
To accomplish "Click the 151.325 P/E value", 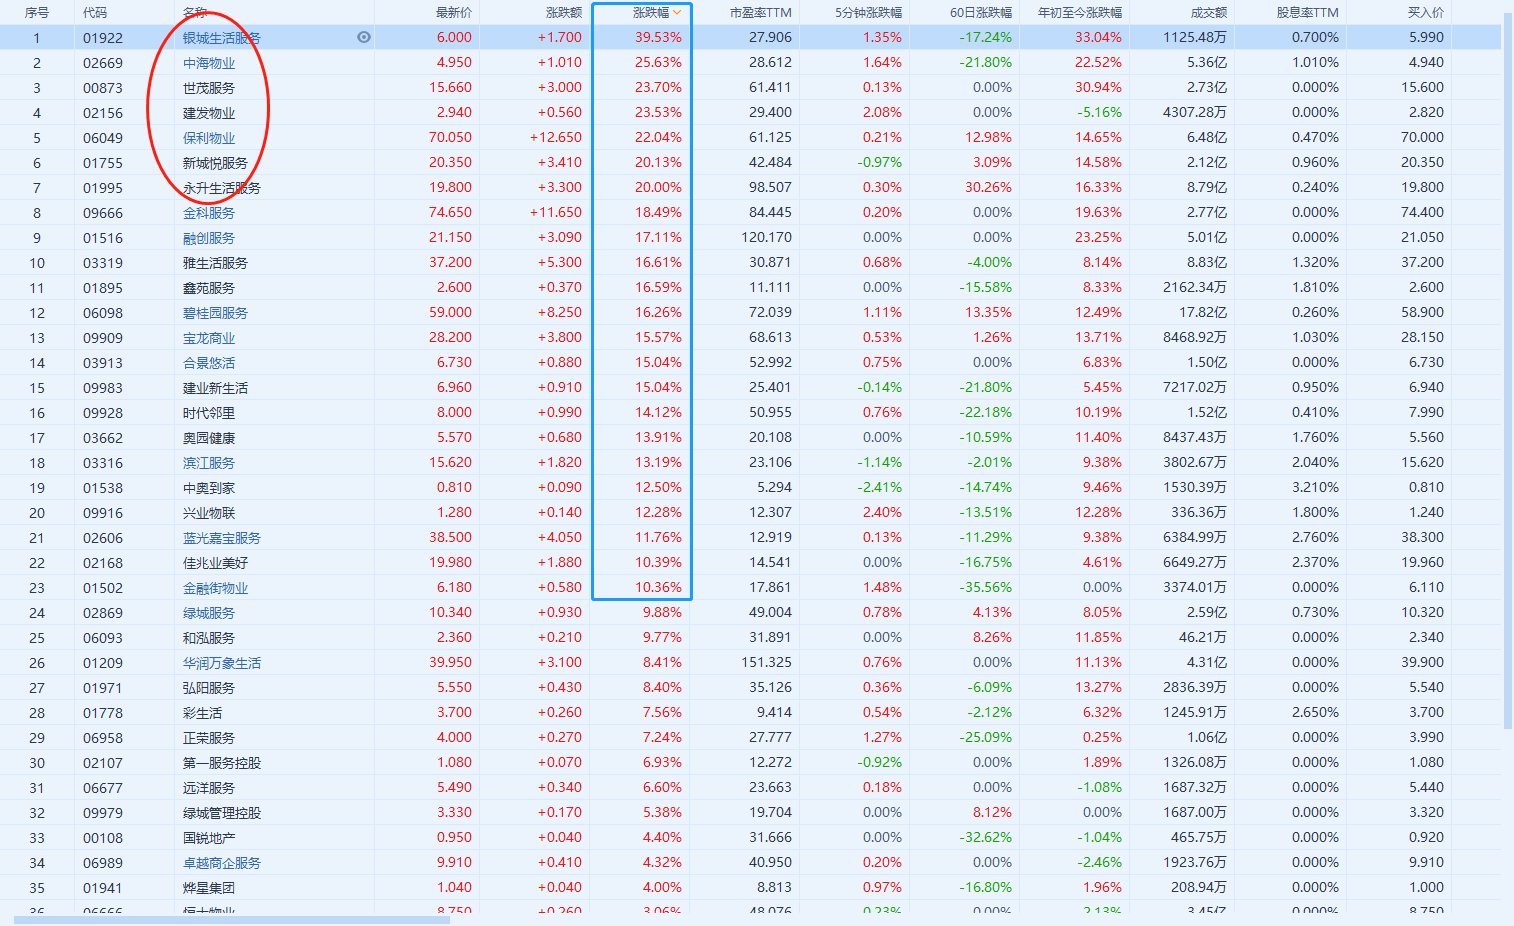I will 767,662.
